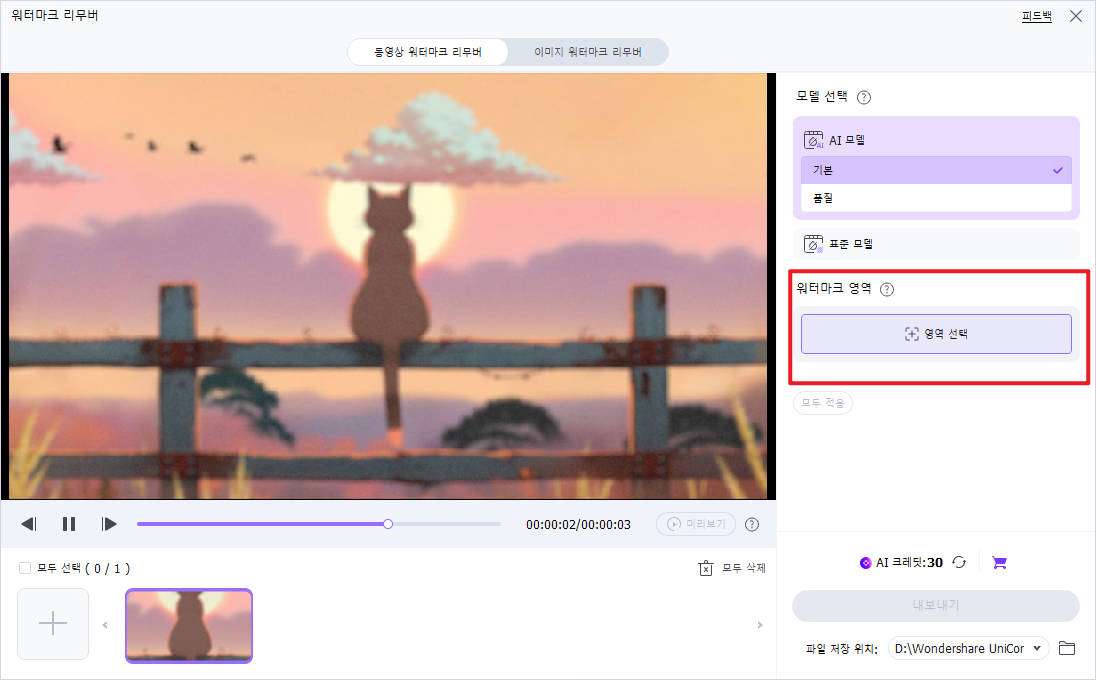Step back to the previous frame

click(29, 523)
